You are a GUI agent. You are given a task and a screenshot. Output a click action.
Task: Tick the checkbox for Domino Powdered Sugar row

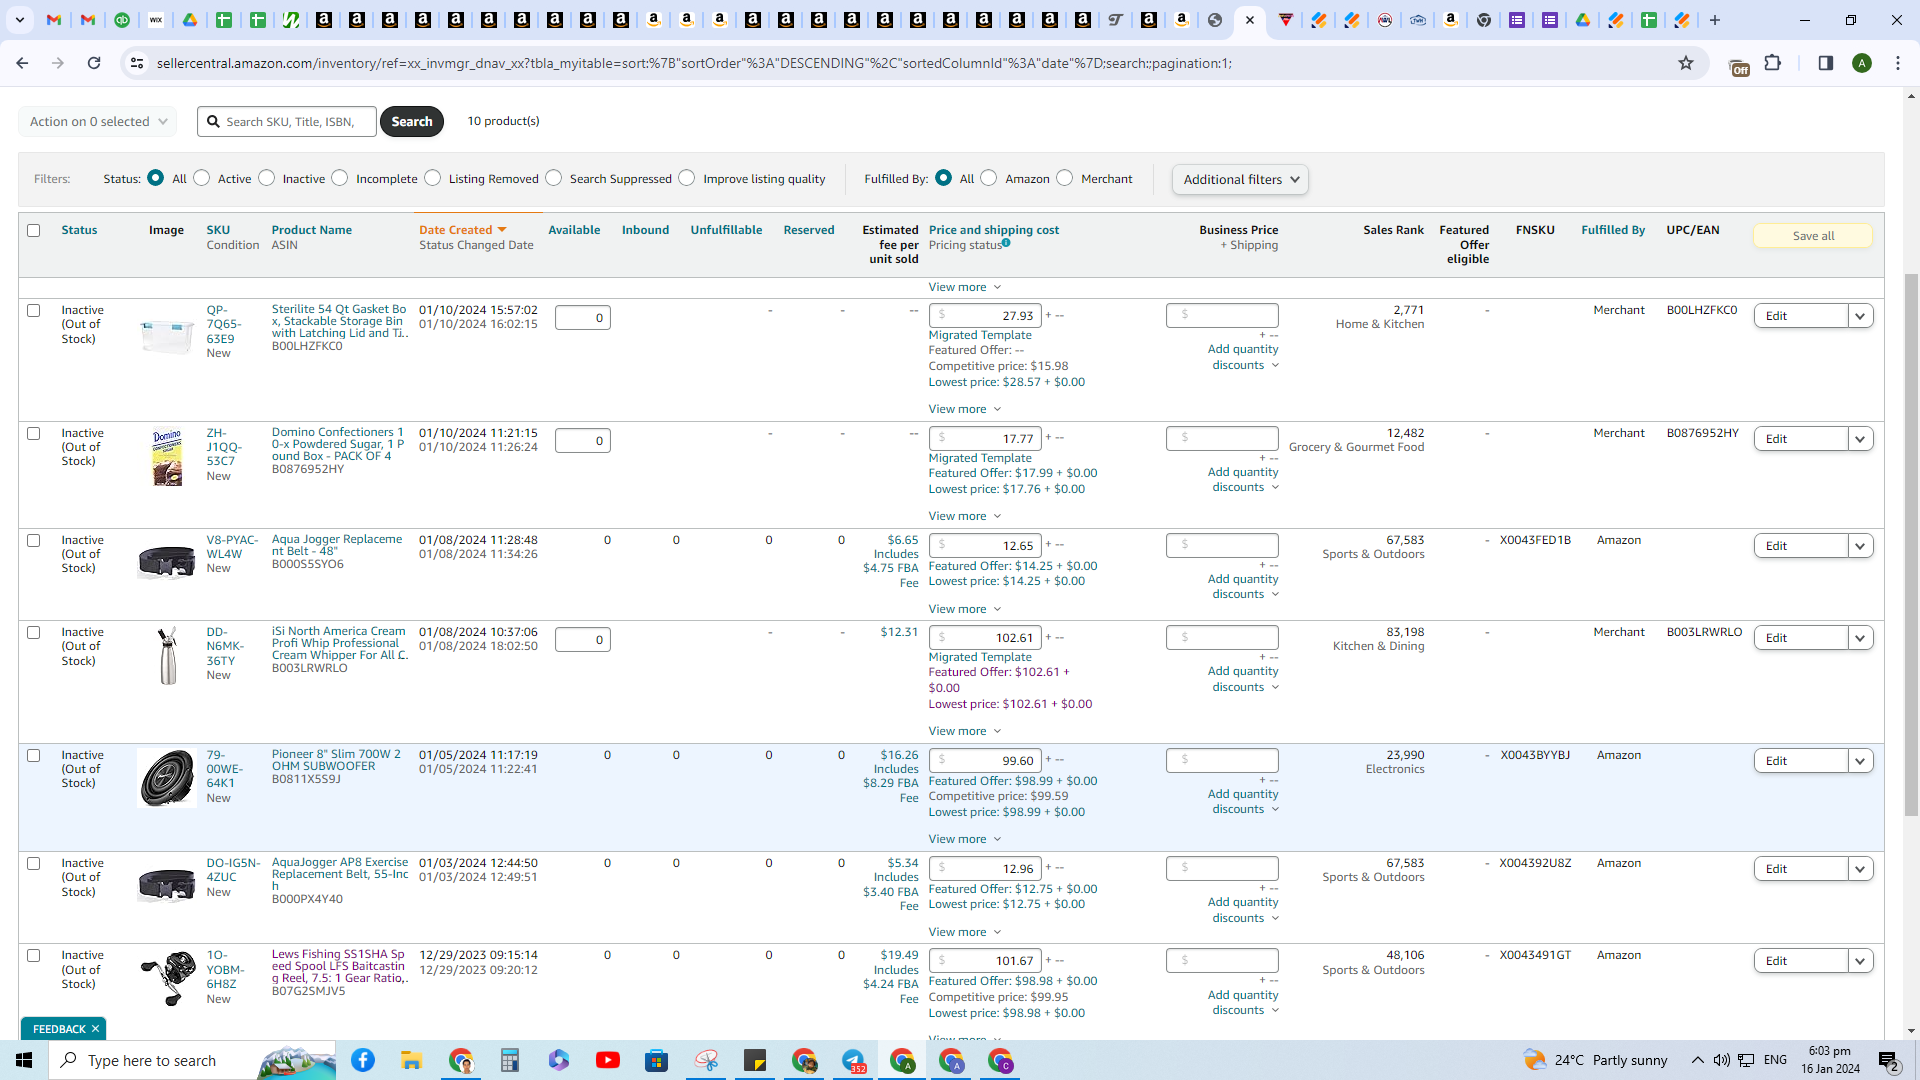coord(34,434)
